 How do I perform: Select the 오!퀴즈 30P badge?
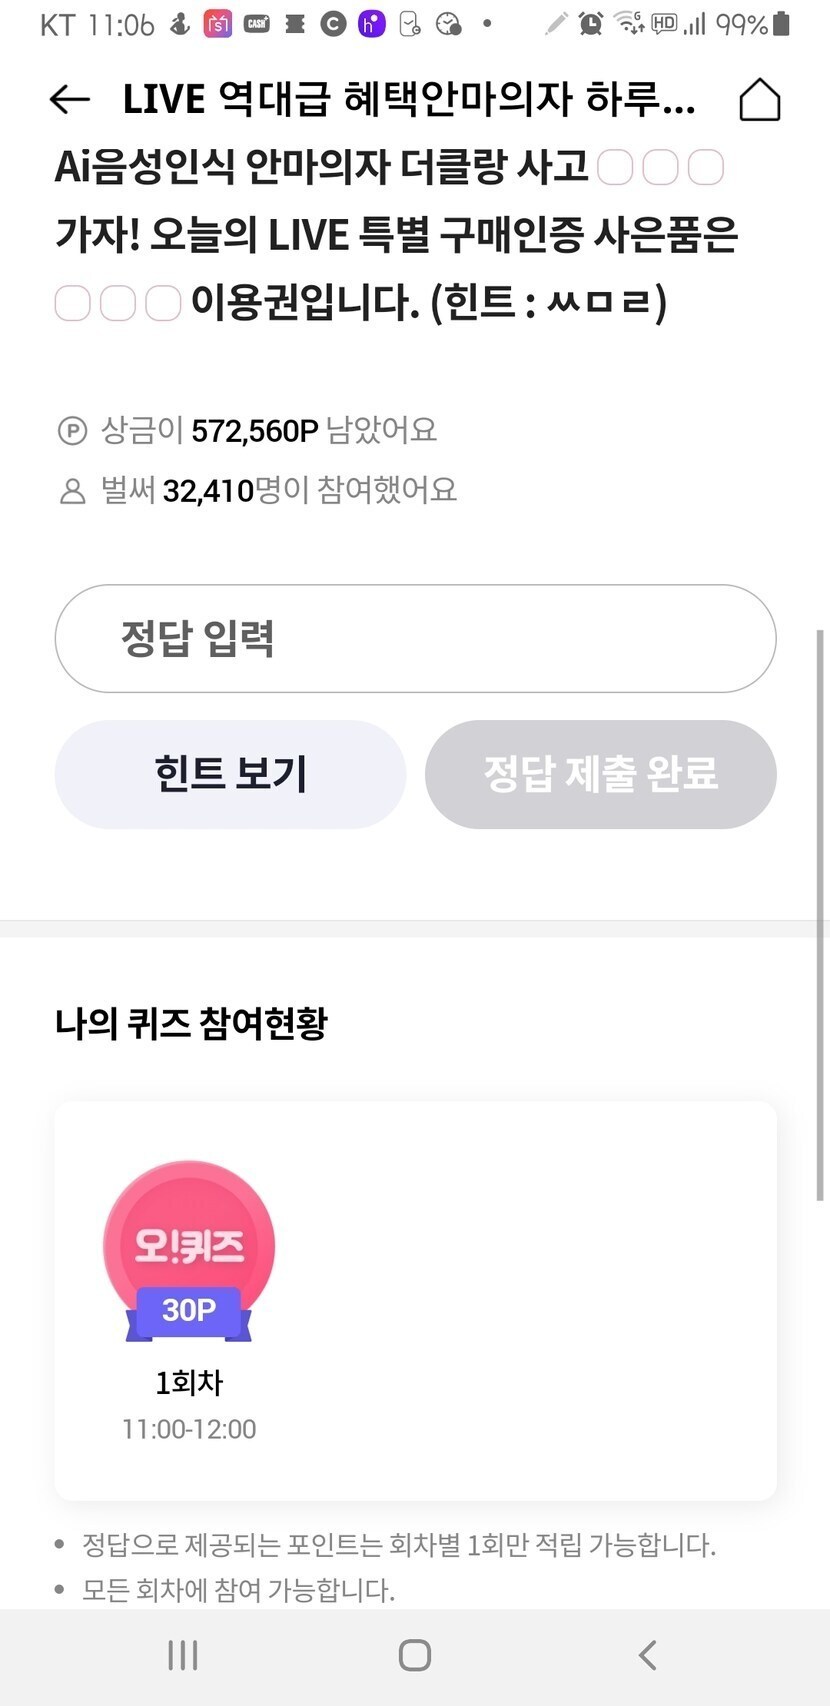[189, 1250]
